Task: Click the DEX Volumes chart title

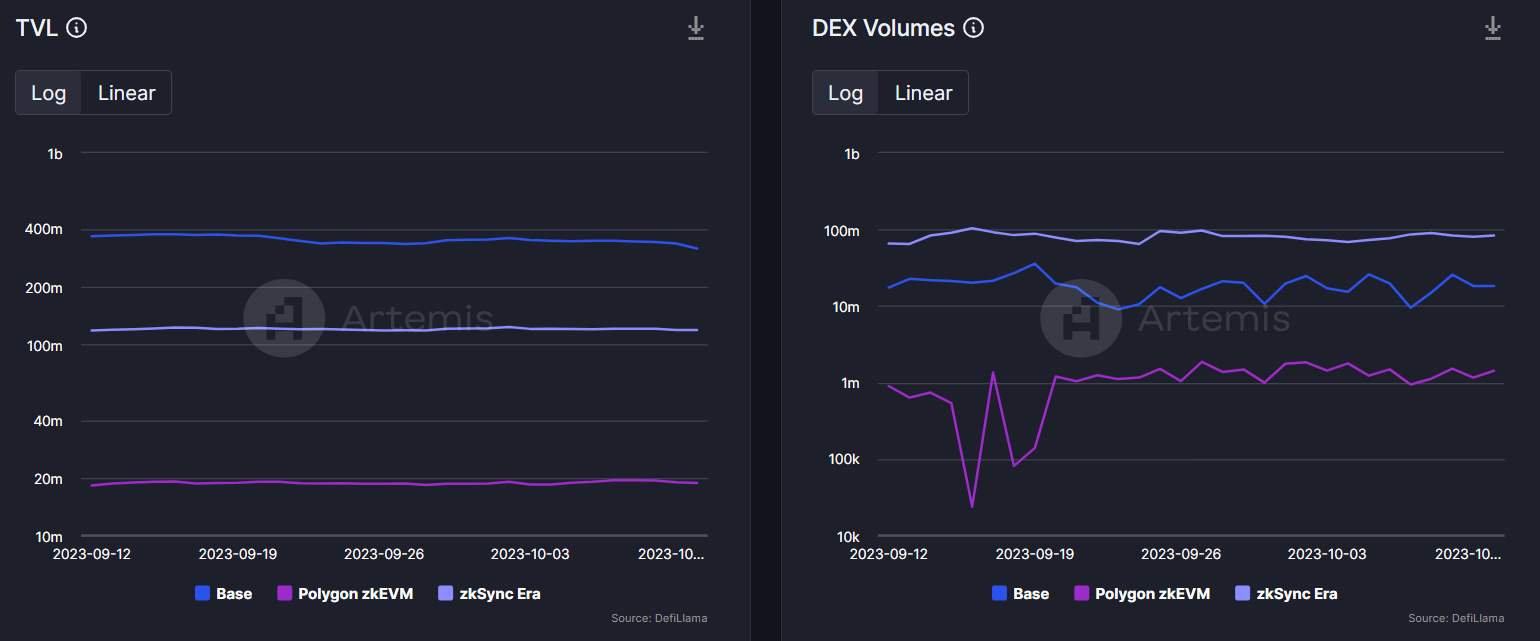Action: pos(883,28)
